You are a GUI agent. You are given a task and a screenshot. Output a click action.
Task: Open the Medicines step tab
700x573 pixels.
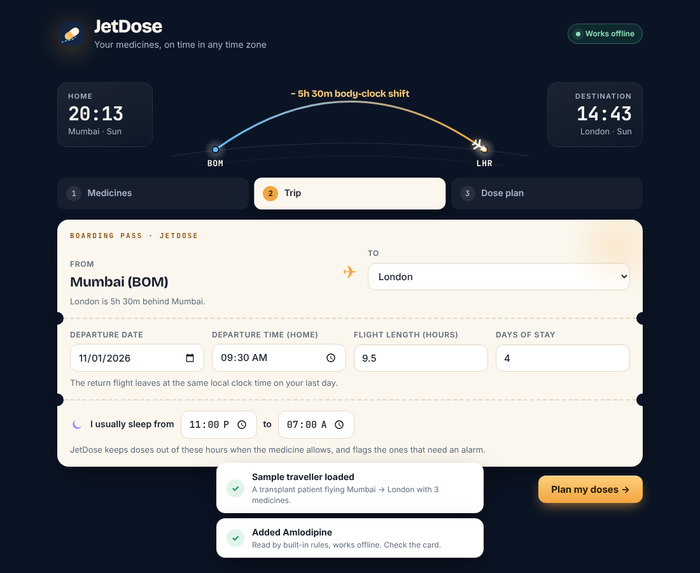153,193
